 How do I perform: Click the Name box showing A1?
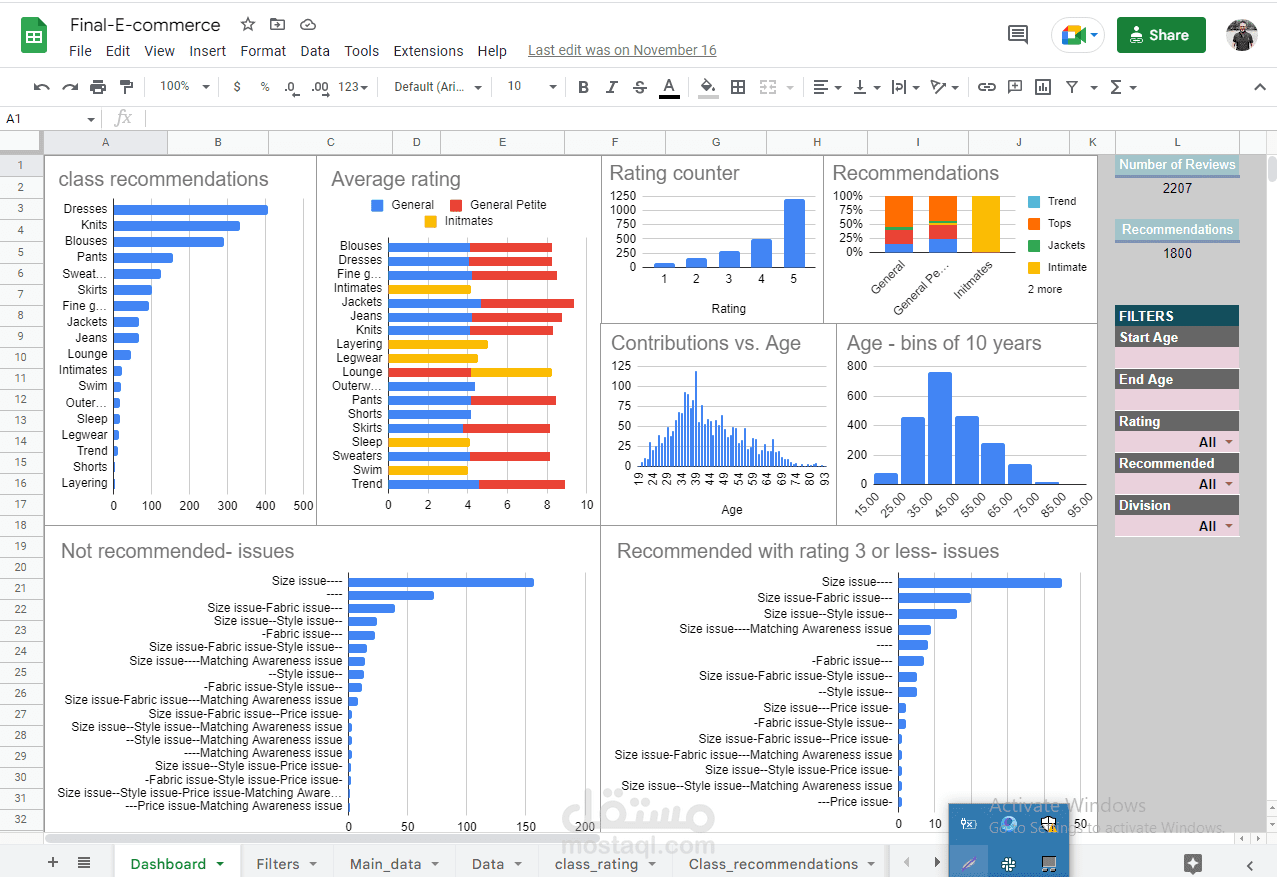[49, 118]
